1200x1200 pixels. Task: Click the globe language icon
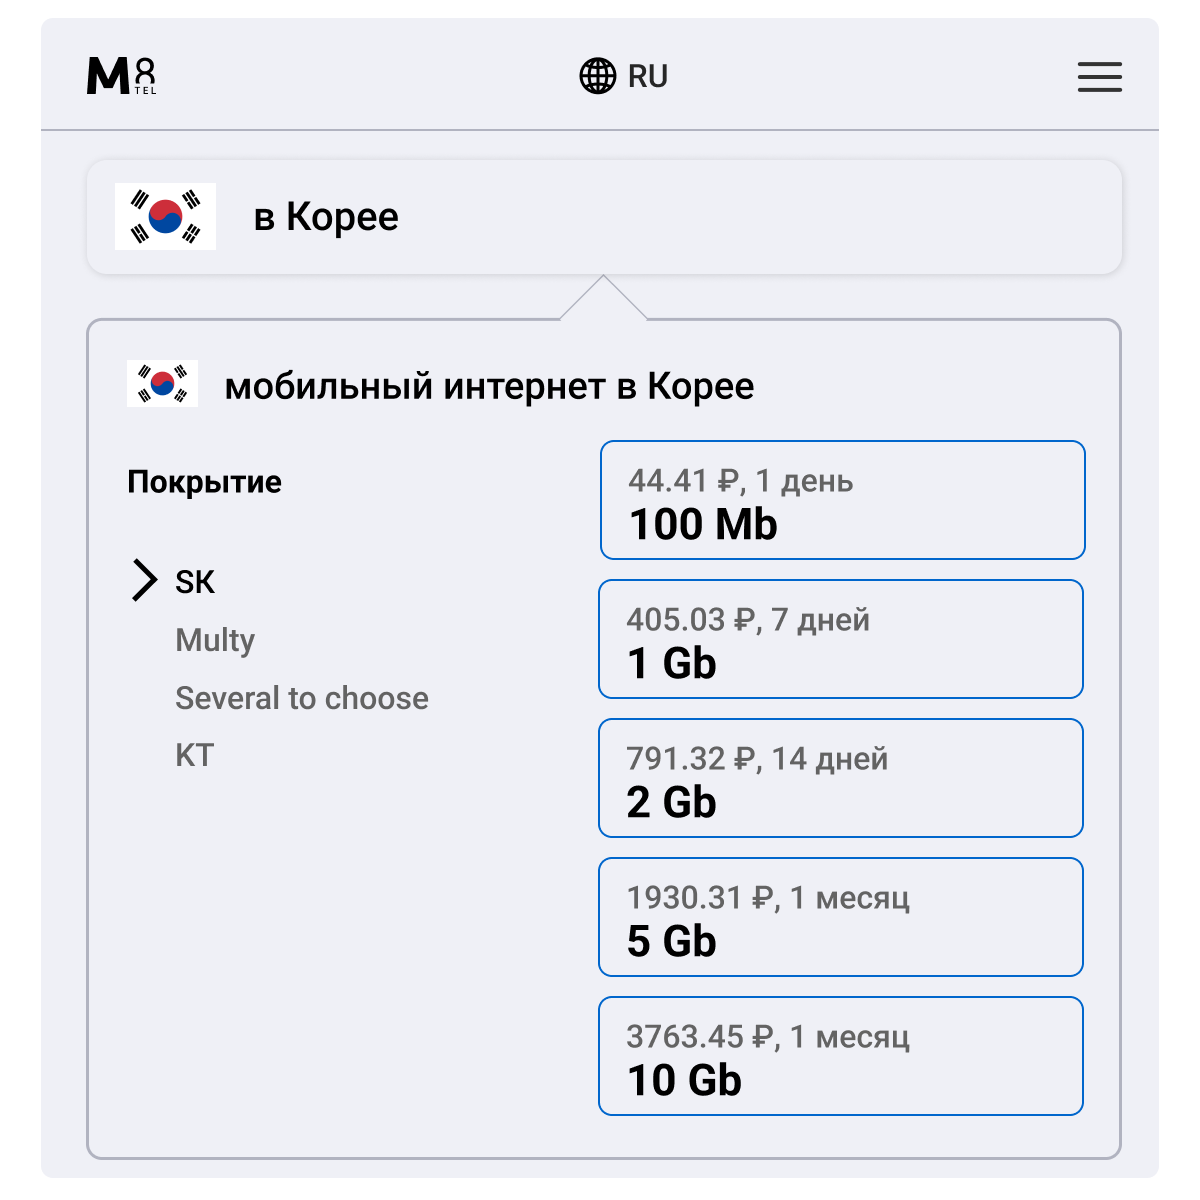pos(598,76)
